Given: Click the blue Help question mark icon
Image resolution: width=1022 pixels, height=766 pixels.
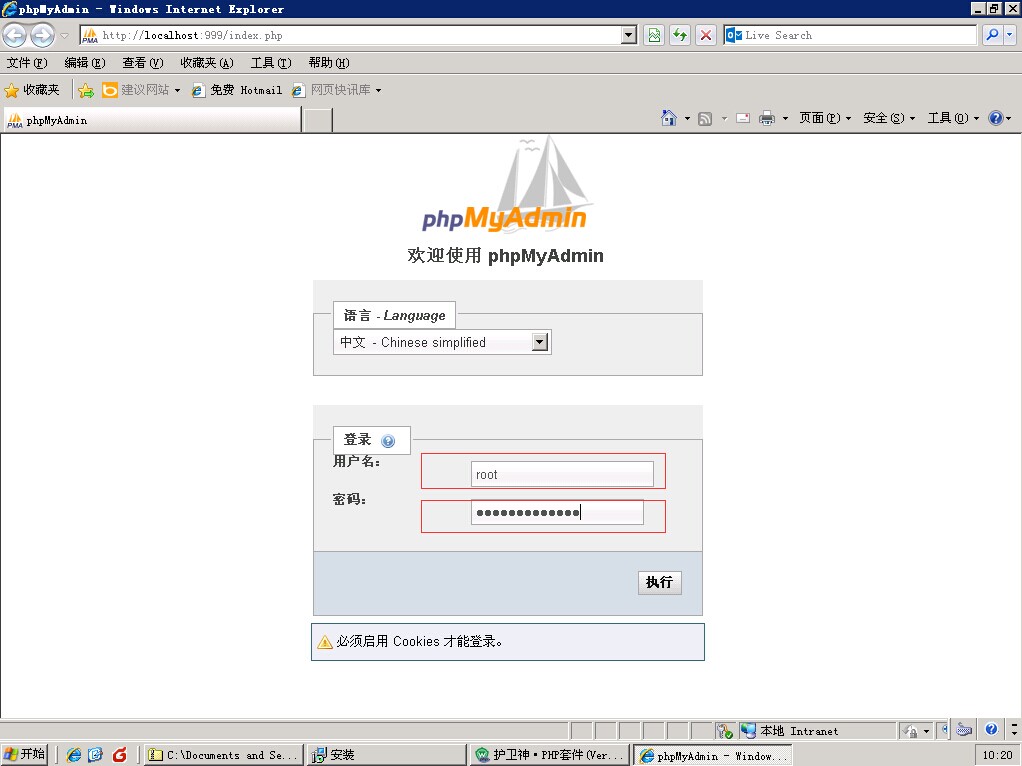Looking at the screenshot, I should pyautogui.click(x=995, y=118).
